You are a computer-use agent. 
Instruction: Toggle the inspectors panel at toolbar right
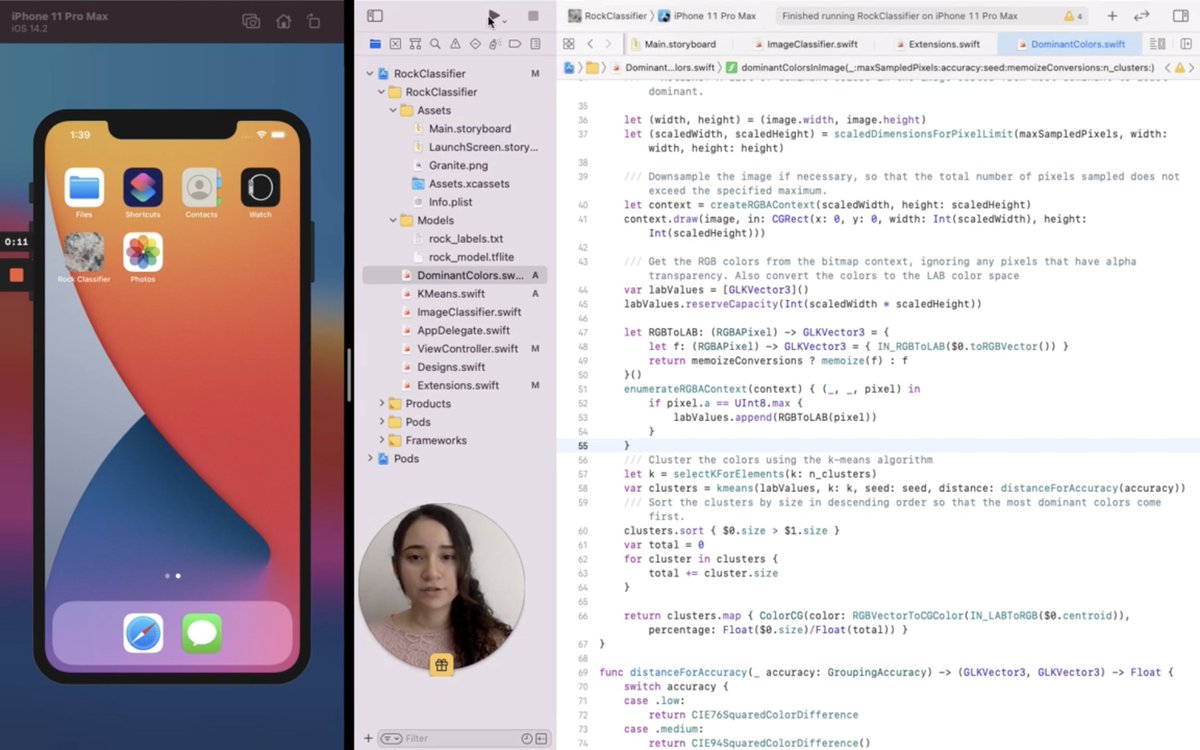pos(1181,16)
